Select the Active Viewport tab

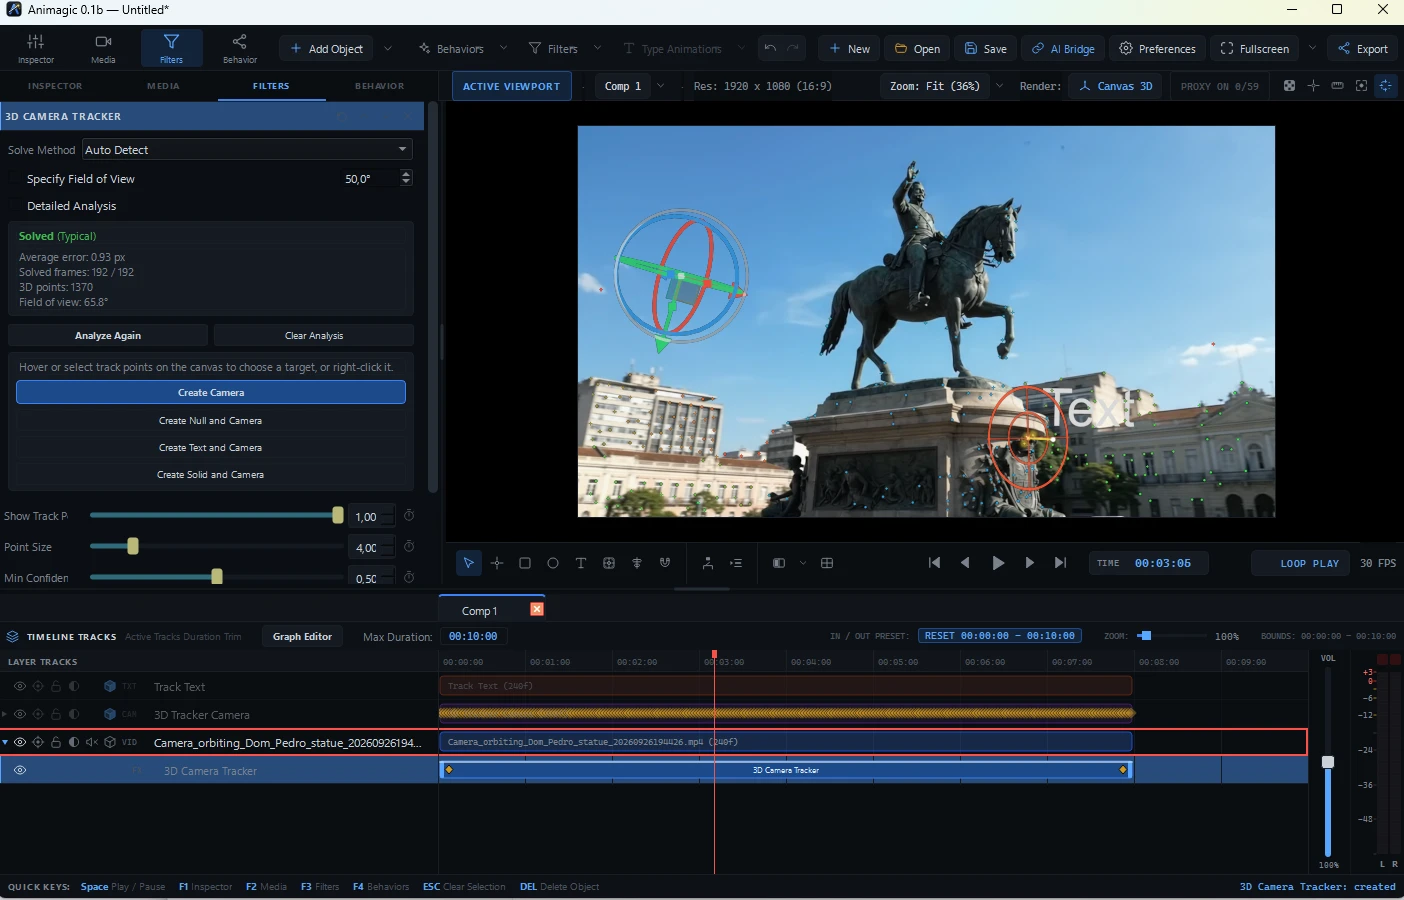coord(511,86)
